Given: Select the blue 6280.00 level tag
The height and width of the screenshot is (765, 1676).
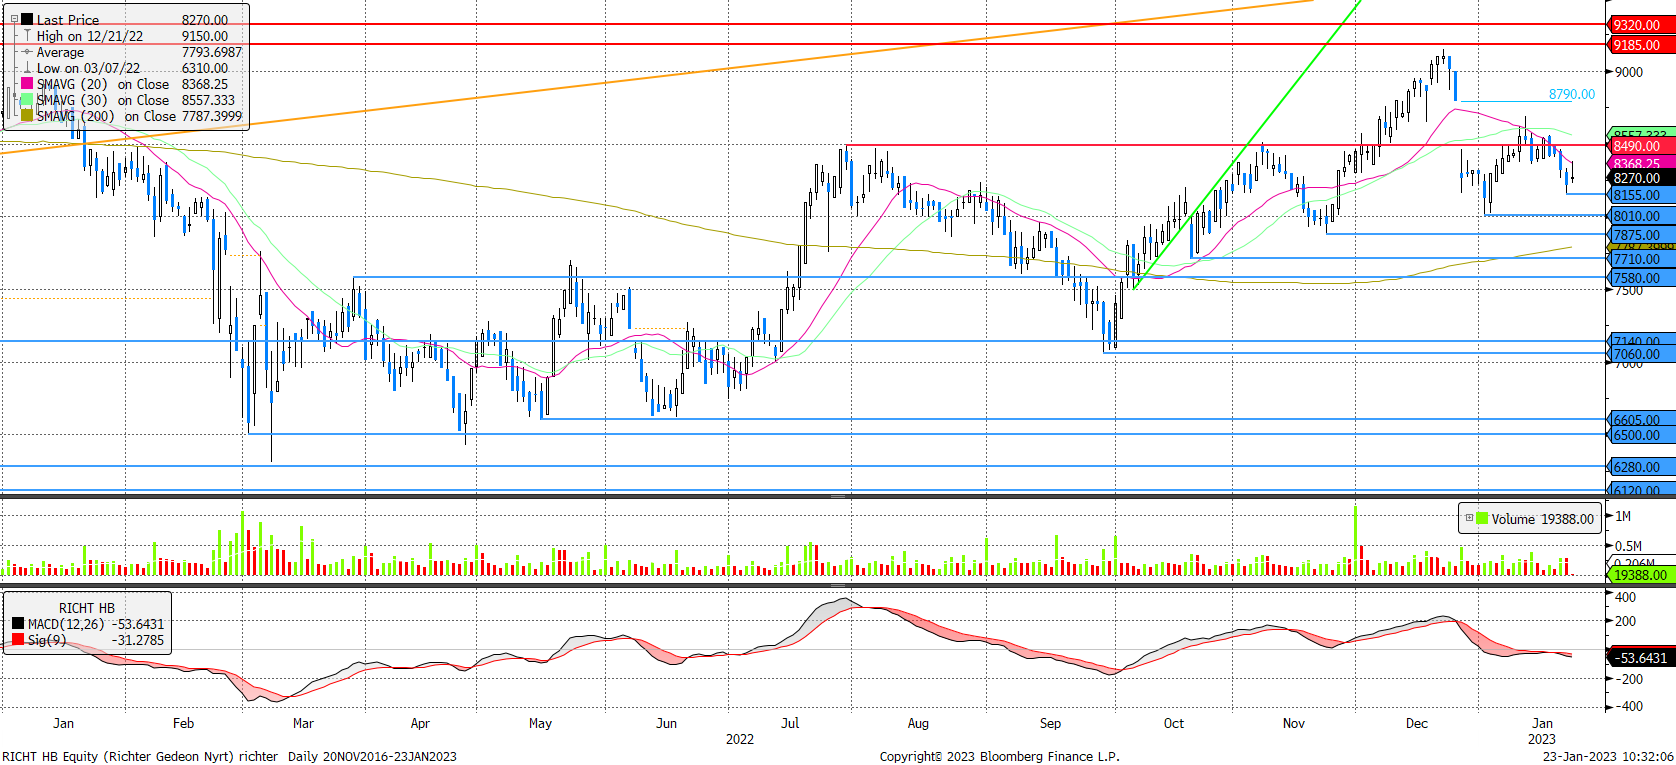Looking at the screenshot, I should click(x=1639, y=467).
